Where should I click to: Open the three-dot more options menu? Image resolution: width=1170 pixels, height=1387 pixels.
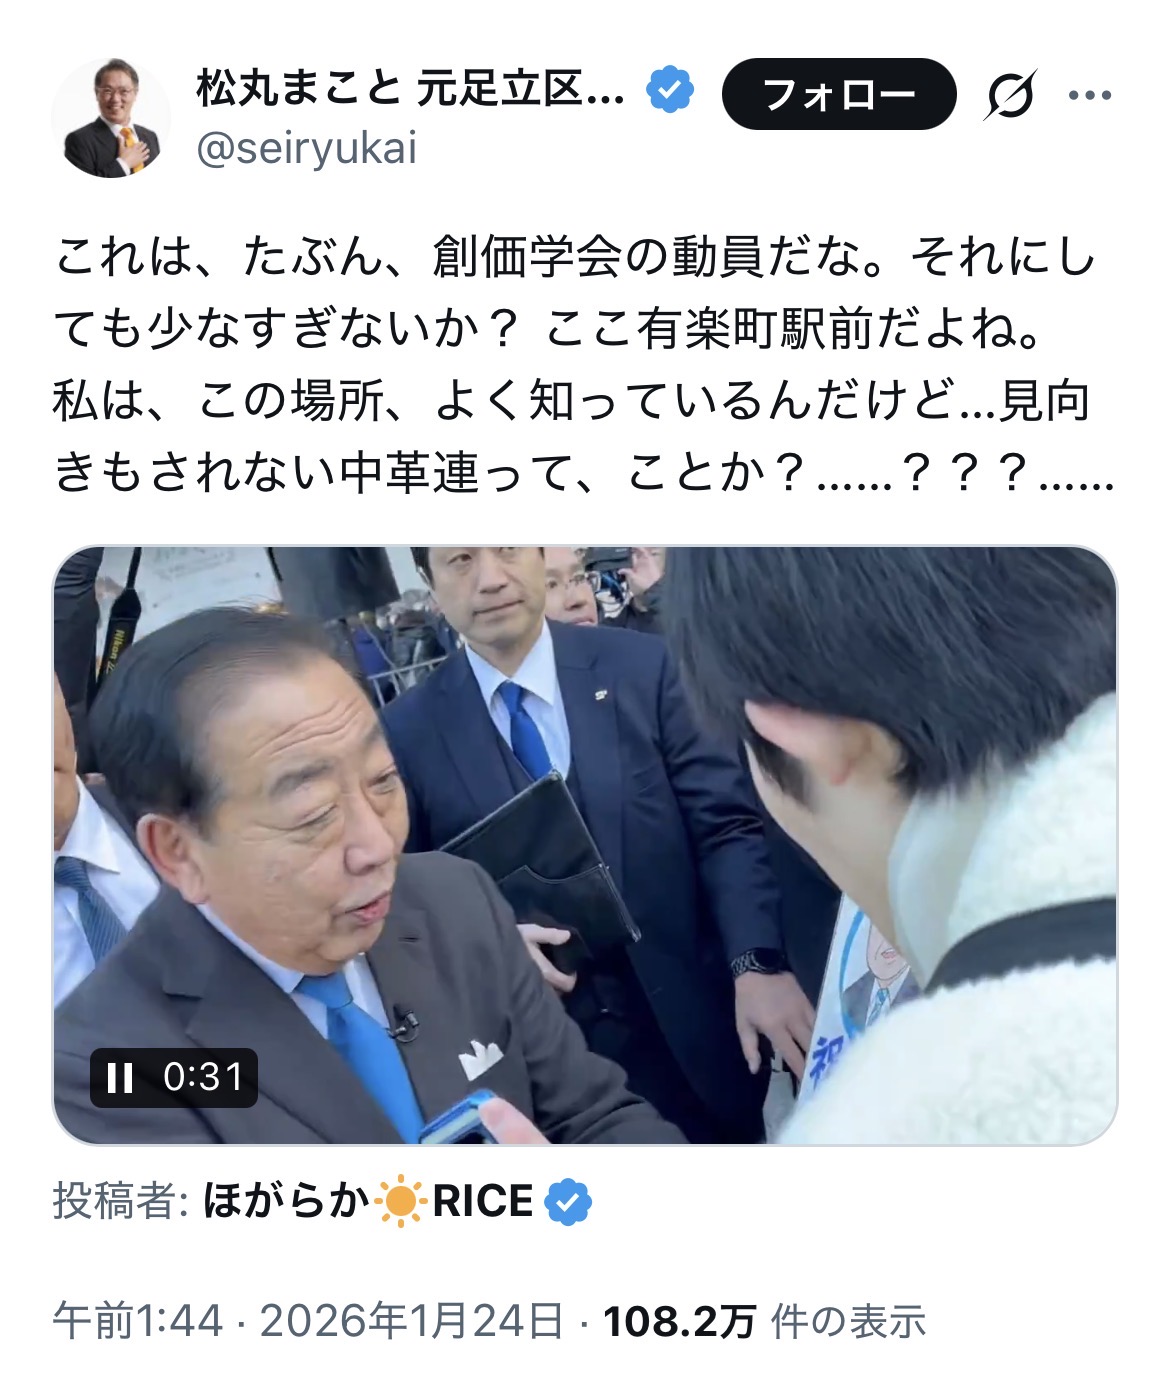pos(1090,96)
